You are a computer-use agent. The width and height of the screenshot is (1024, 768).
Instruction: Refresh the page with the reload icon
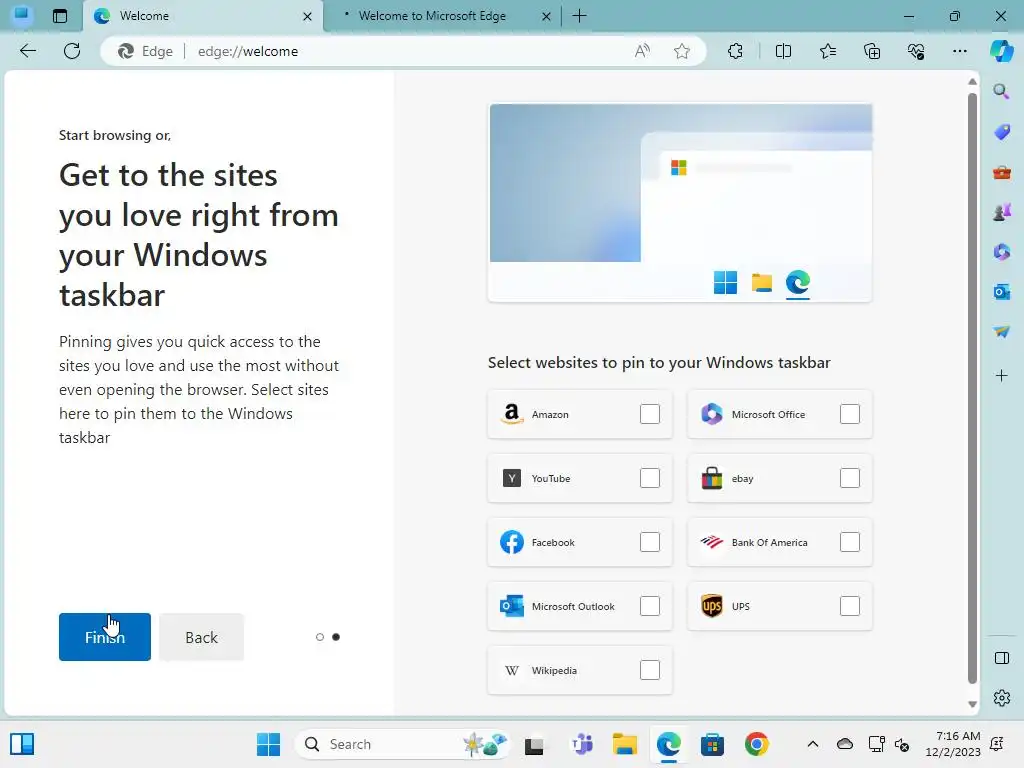pos(72,51)
